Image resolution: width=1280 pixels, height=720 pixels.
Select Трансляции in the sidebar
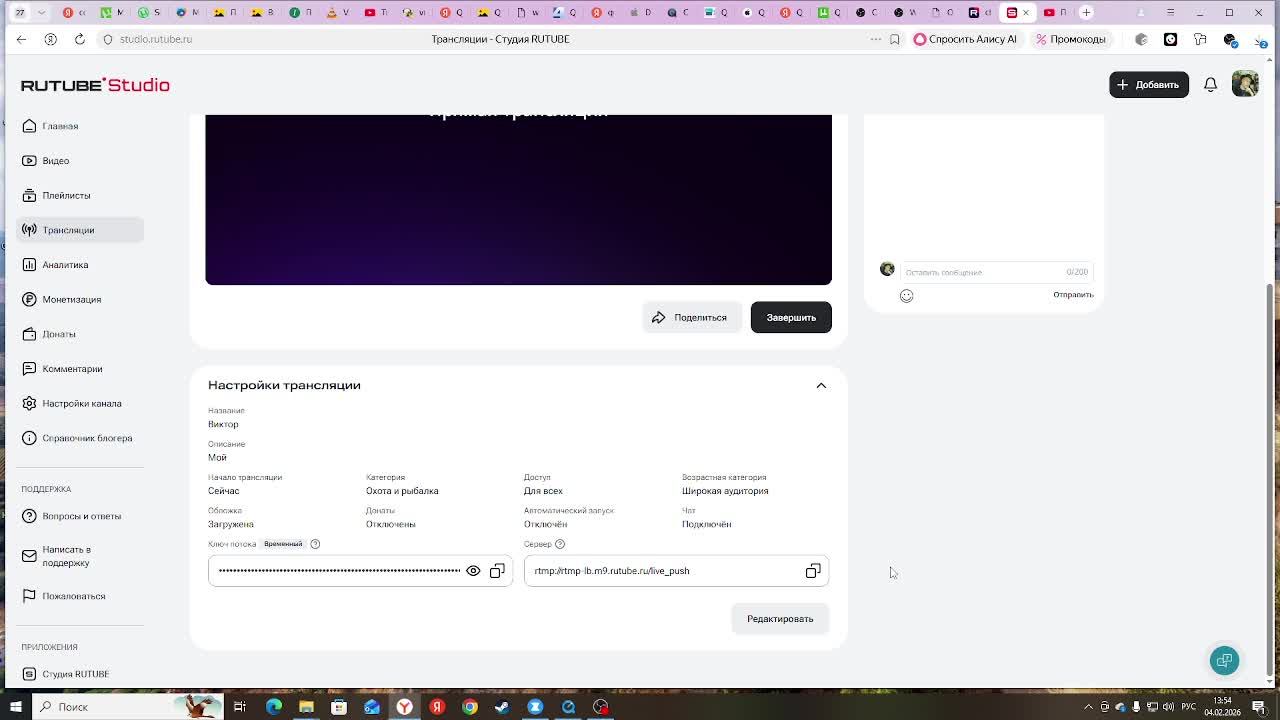coord(80,230)
